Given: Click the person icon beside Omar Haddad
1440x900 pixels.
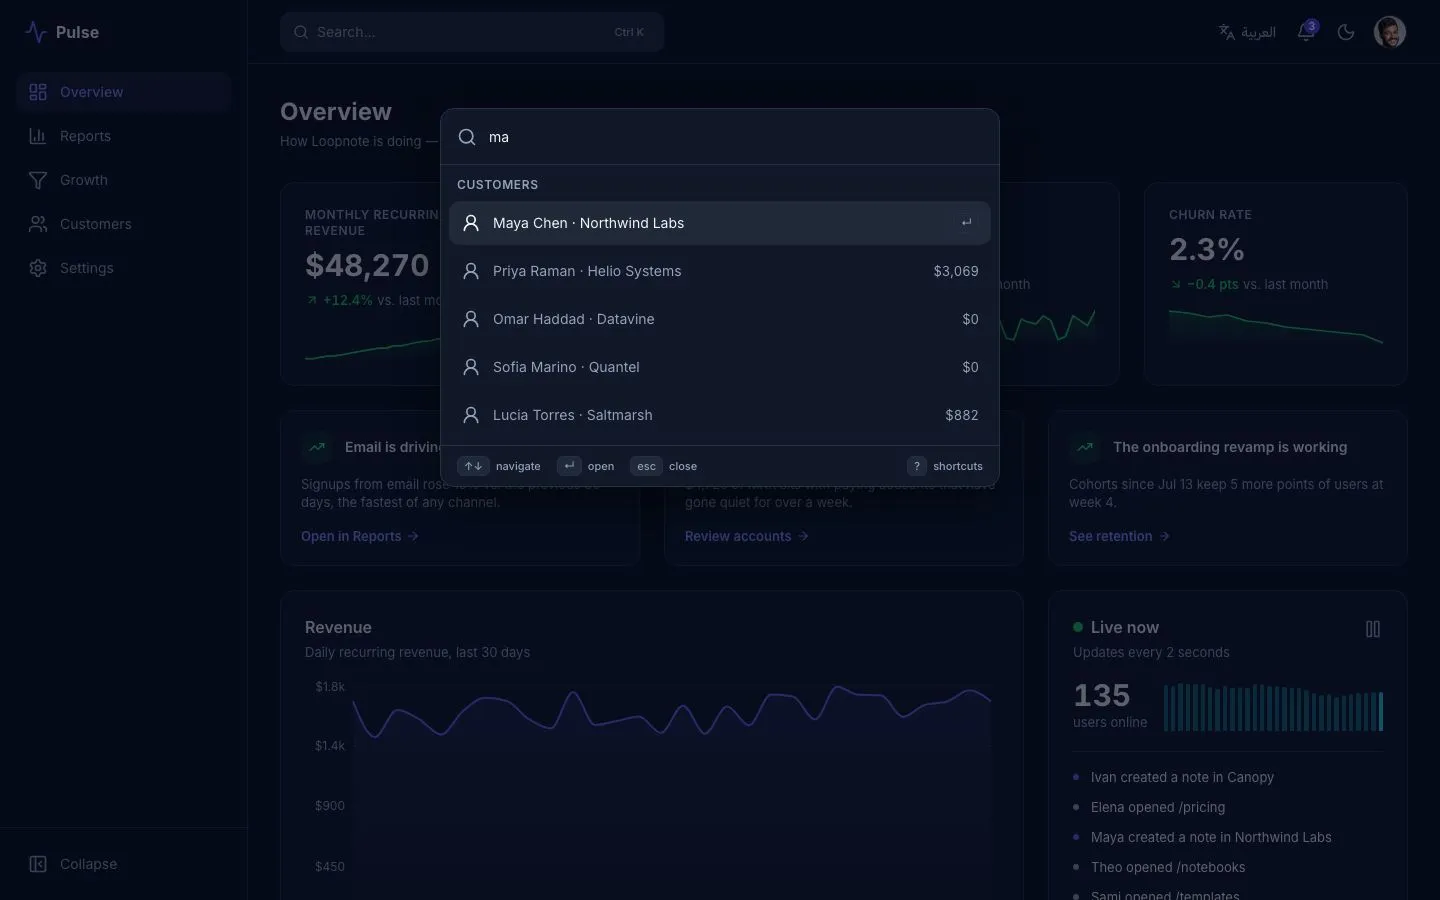Looking at the screenshot, I should click(471, 319).
